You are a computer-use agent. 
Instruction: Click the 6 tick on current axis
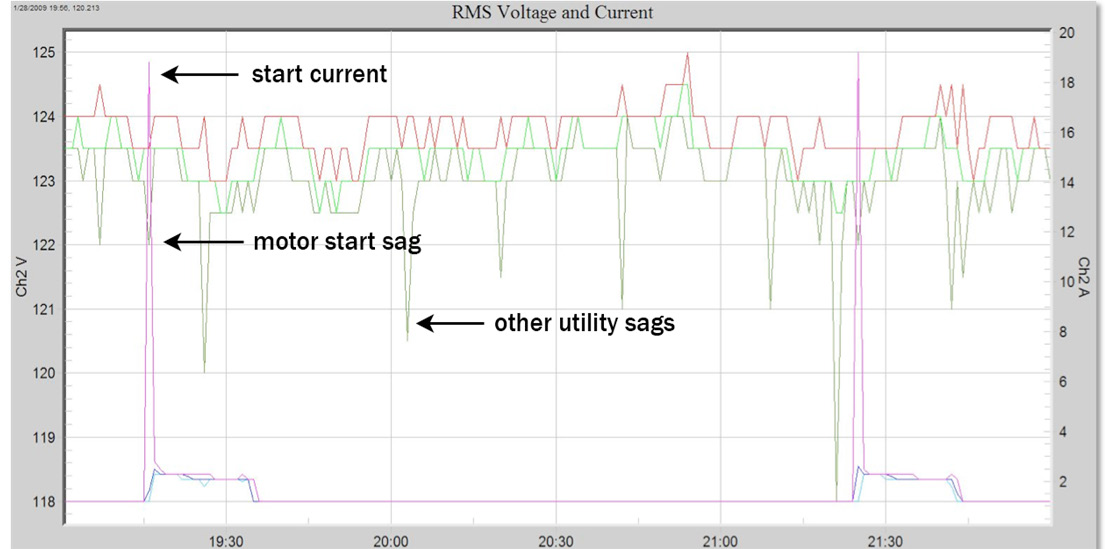click(1063, 382)
